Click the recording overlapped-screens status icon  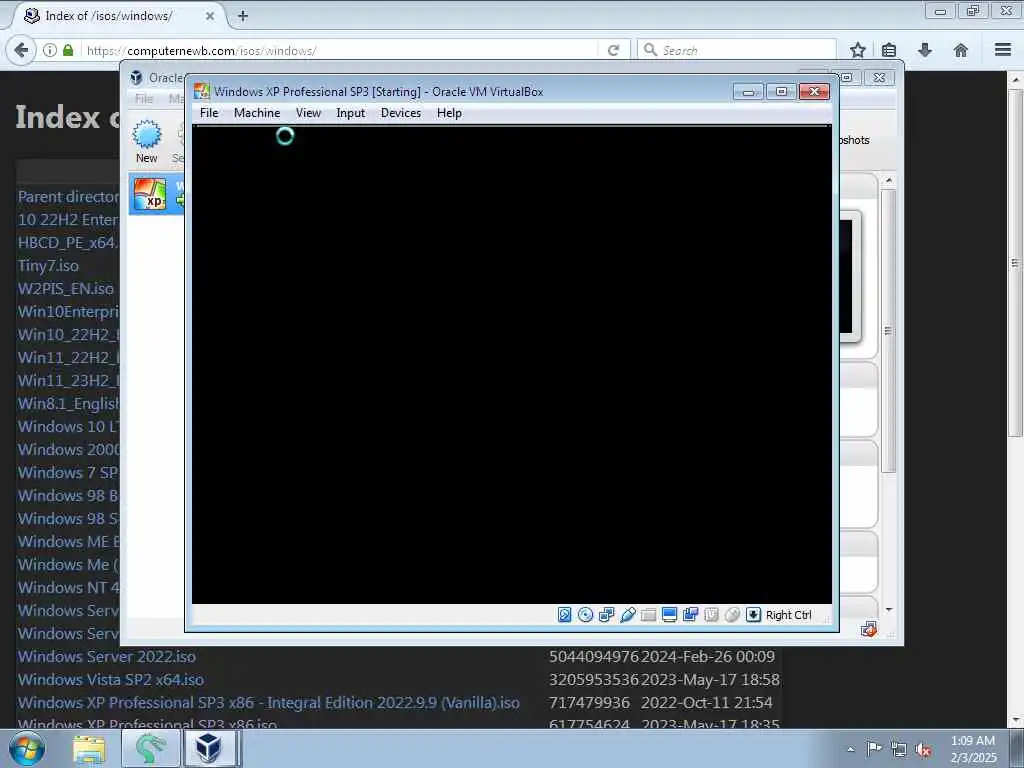point(690,615)
